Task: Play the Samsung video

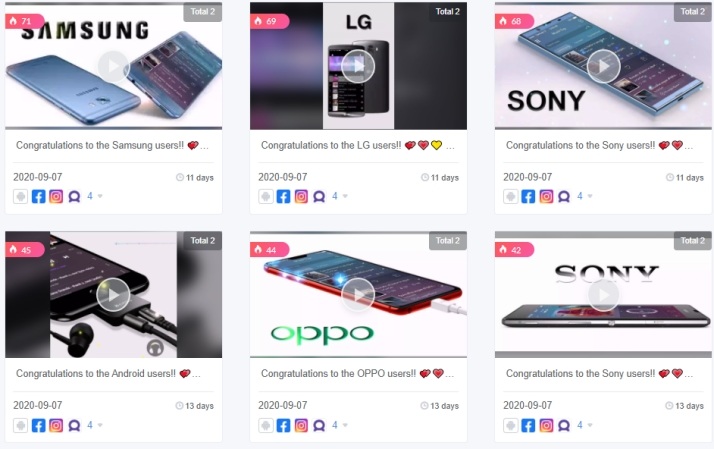Action: coord(113,66)
